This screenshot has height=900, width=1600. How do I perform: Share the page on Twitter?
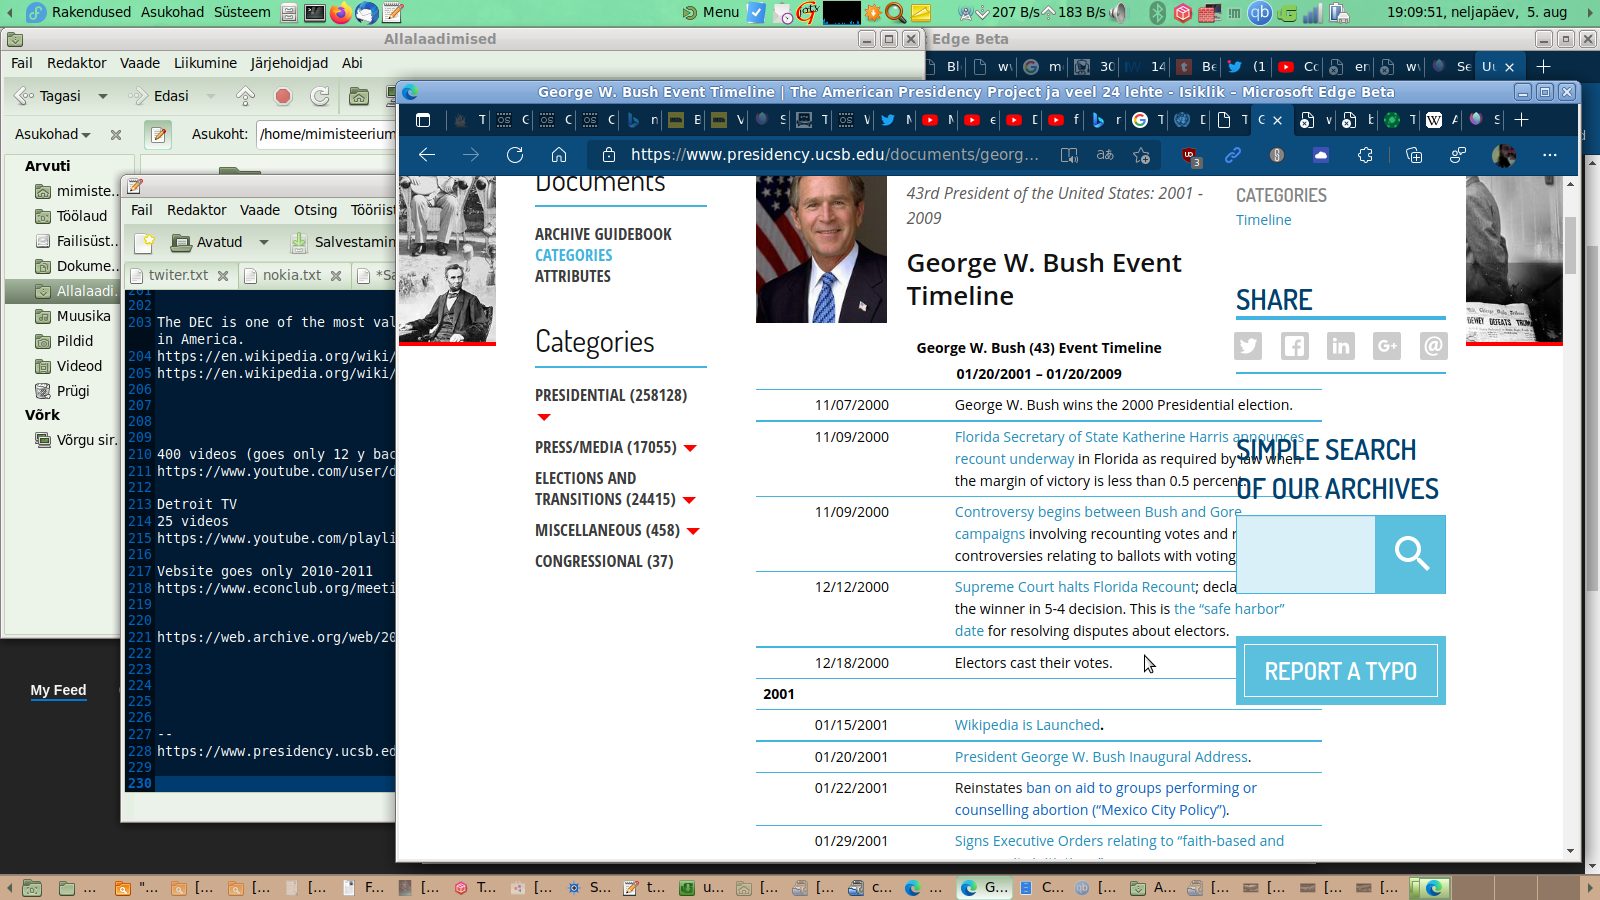coord(1248,346)
